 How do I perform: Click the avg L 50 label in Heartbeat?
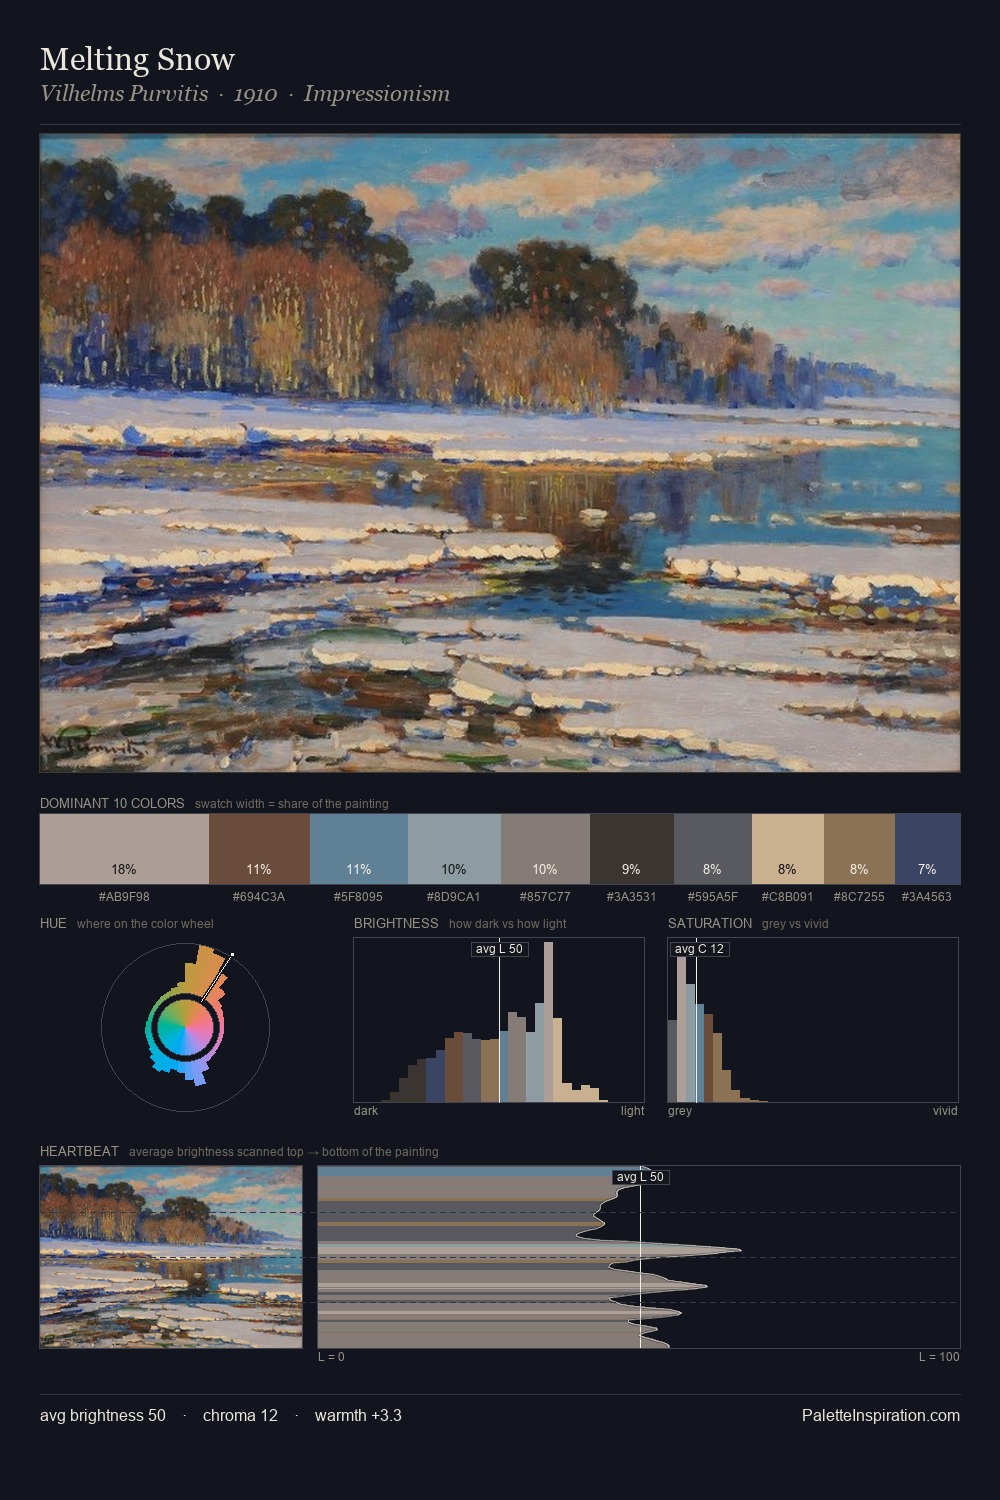[x=640, y=1177]
